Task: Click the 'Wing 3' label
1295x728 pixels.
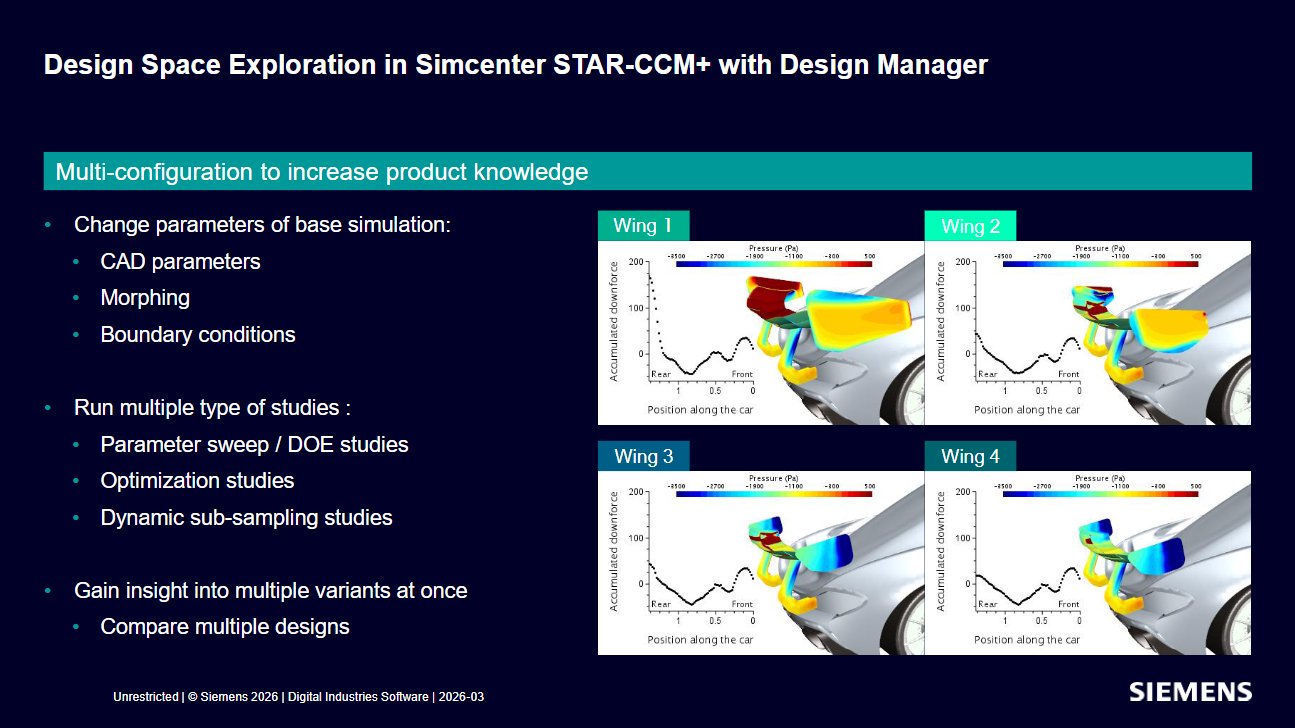Action: point(643,456)
